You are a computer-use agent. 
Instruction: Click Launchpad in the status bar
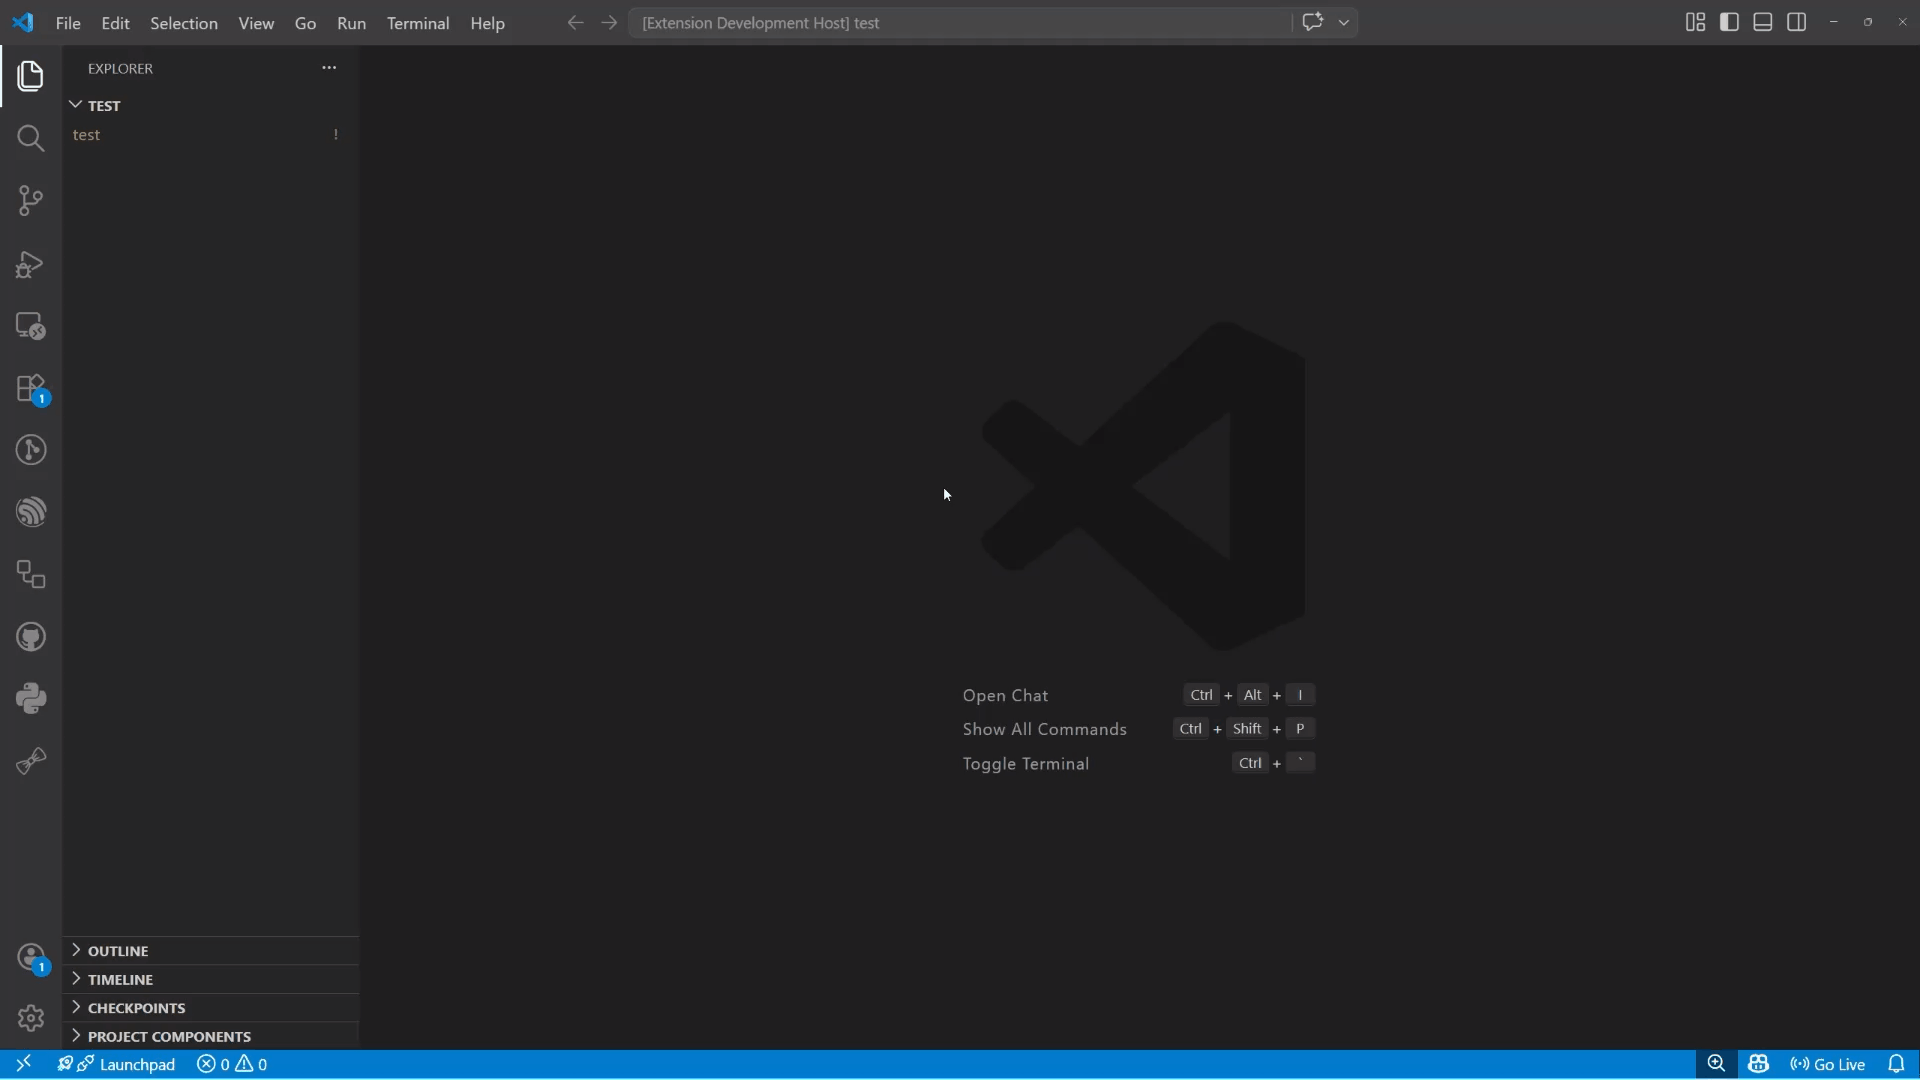click(117, 1064)
